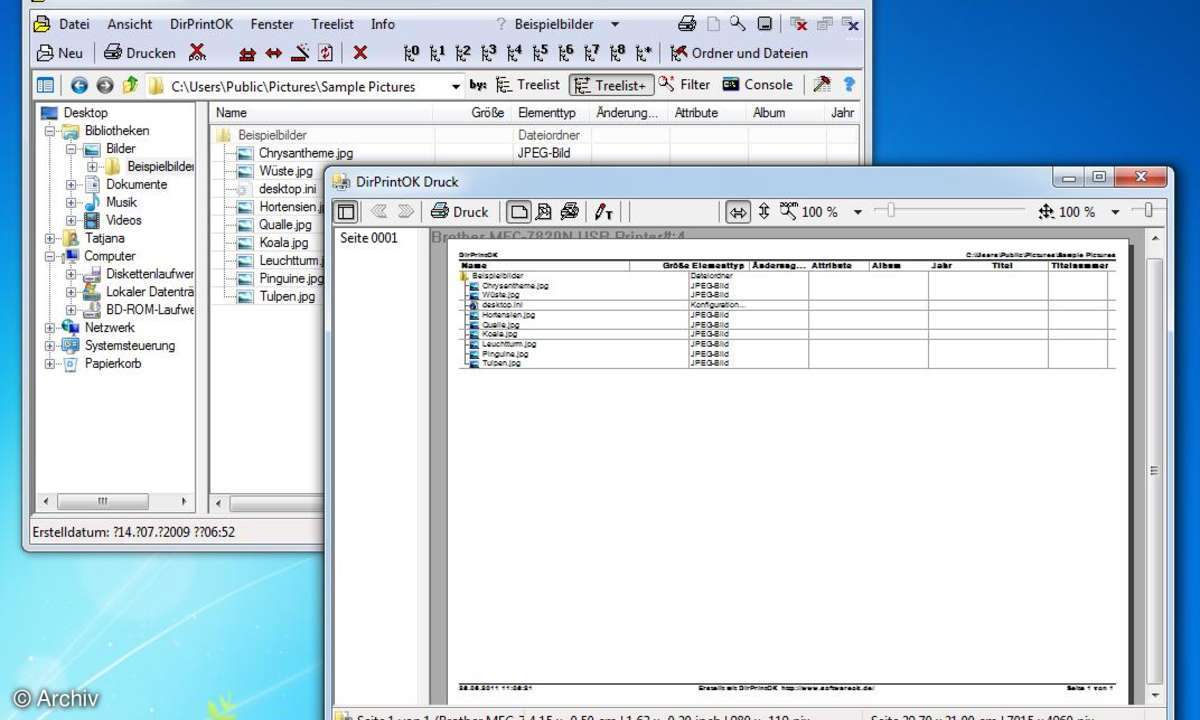The height and width of the screenshot is (720, 1200).
Task: Toggle fit-to-height icon in Druck toolbar
Action: click(x=764, y=211)
